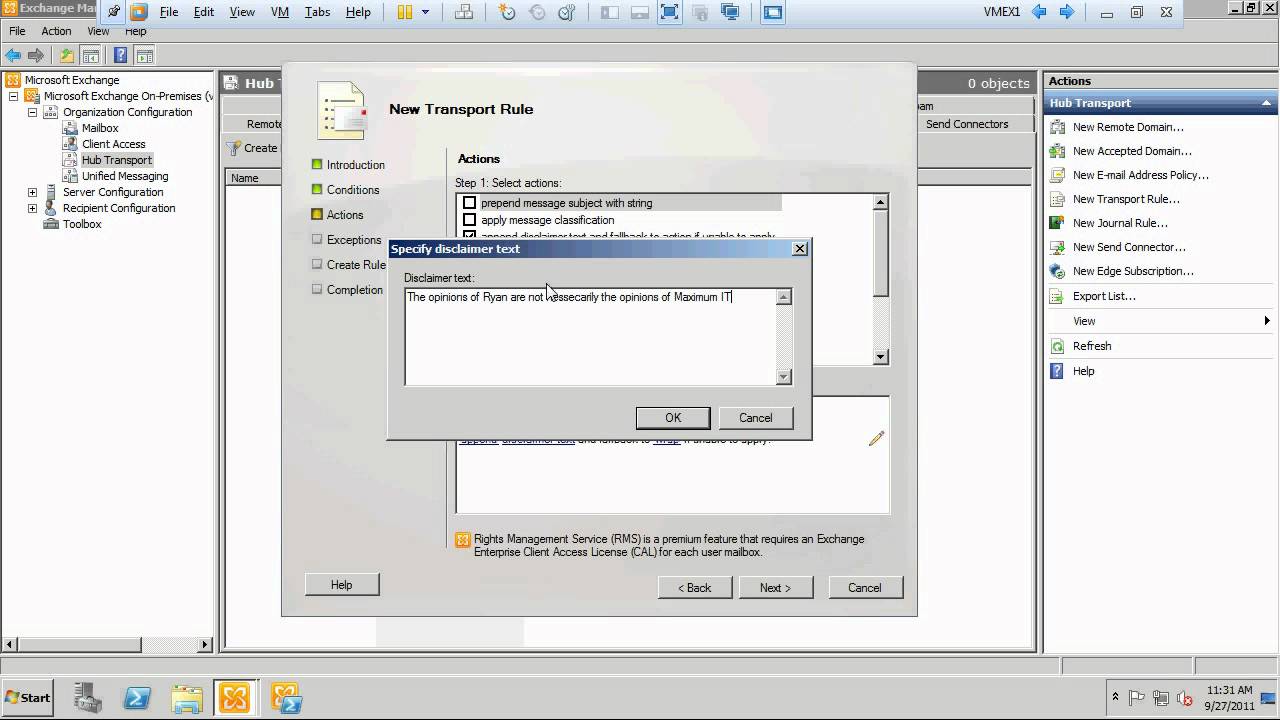Show hidden tray icons arrow

pos(1115,697)
